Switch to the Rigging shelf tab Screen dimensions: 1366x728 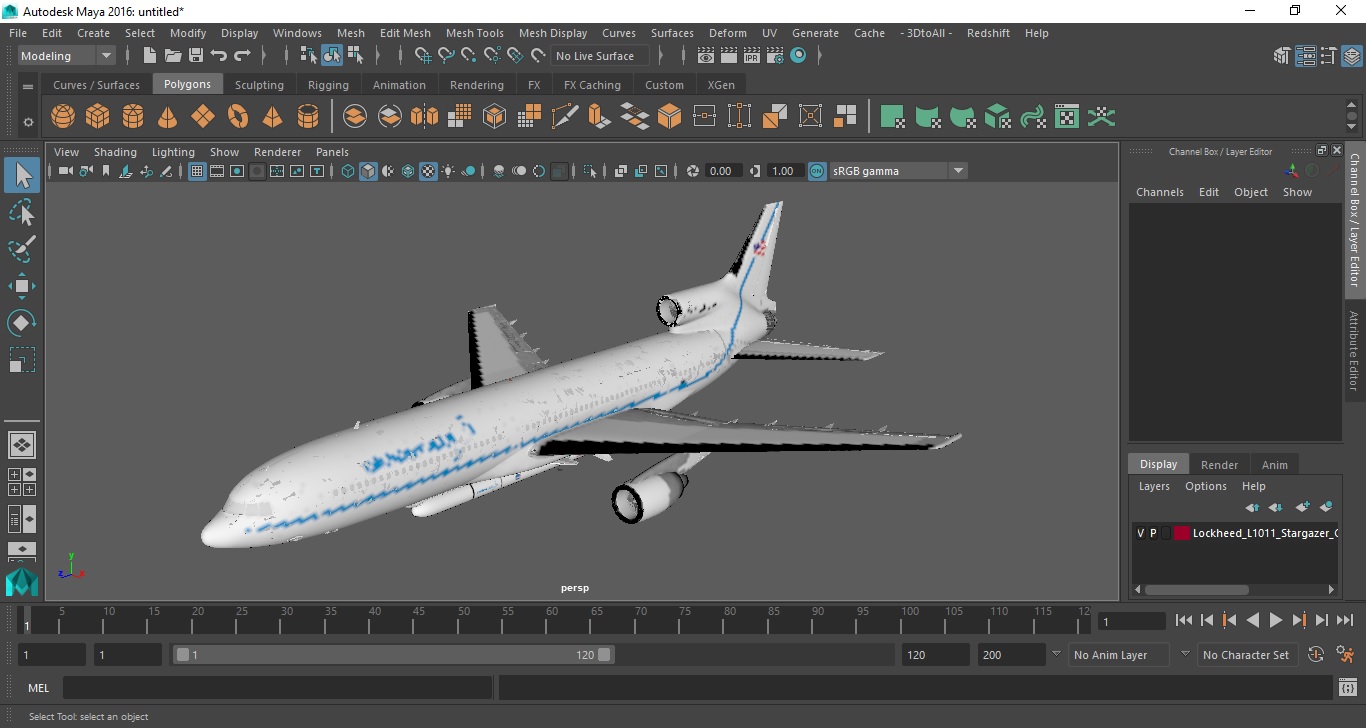[328, 85]
